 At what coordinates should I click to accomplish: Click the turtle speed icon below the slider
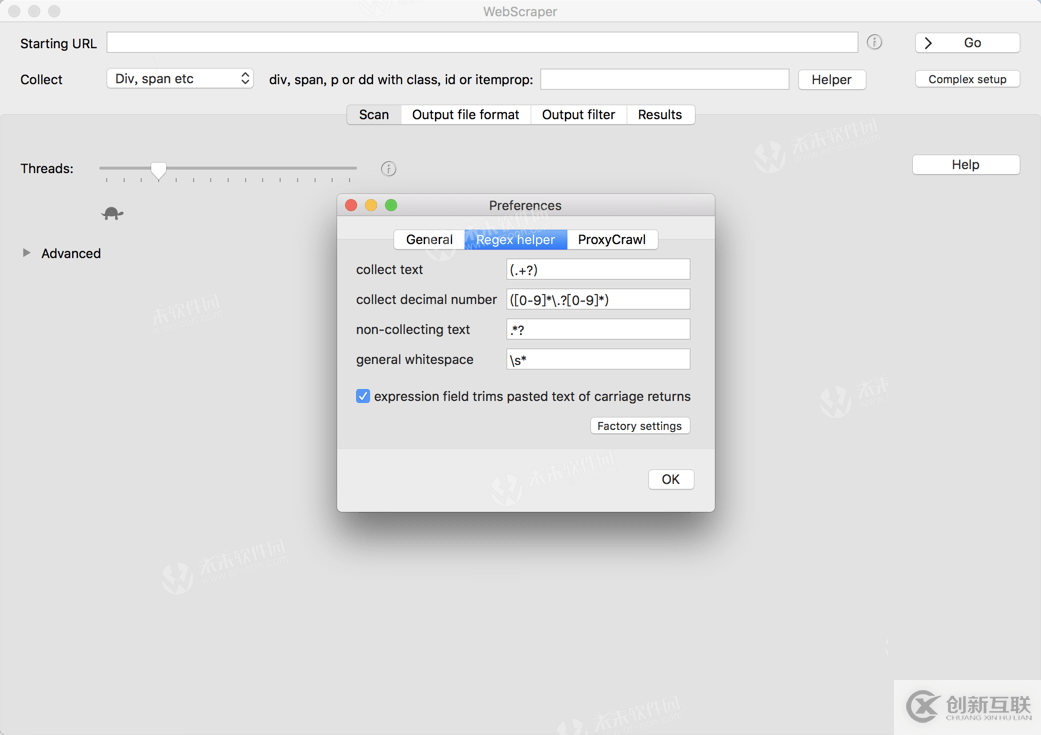pyautogui.click(x=112, y=213)
